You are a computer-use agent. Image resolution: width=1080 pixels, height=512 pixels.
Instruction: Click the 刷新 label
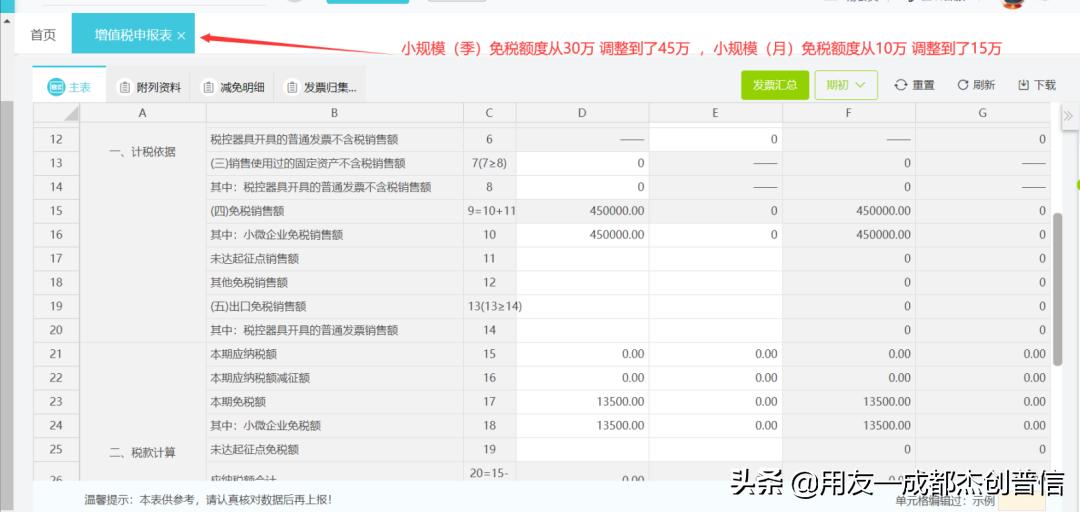[x=984, y=85]
